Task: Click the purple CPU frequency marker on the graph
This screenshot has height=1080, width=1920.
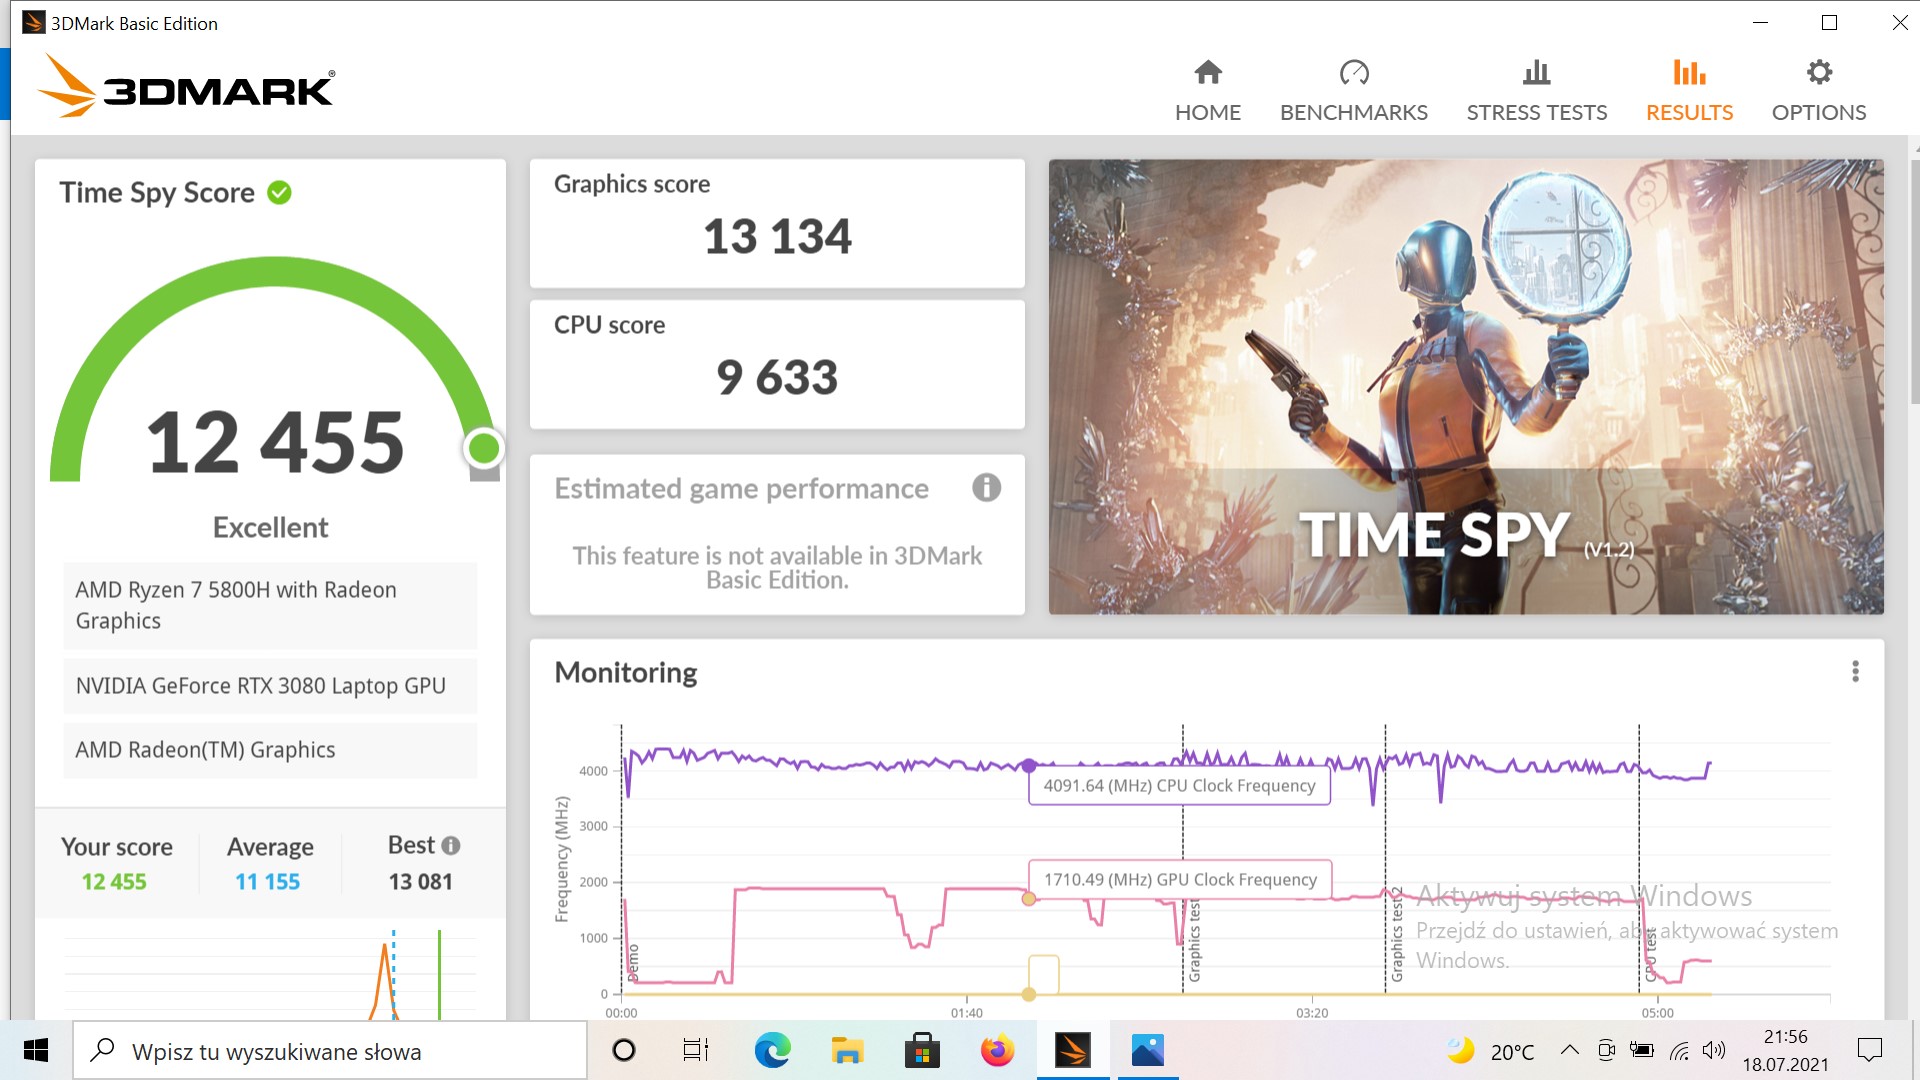Action: coord(1029,766)
